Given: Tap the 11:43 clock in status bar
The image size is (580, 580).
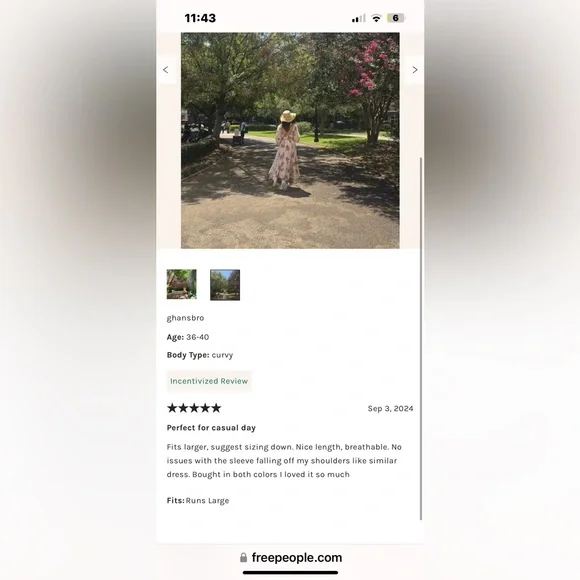Looking at the screenshot, I should click(200, 18).
